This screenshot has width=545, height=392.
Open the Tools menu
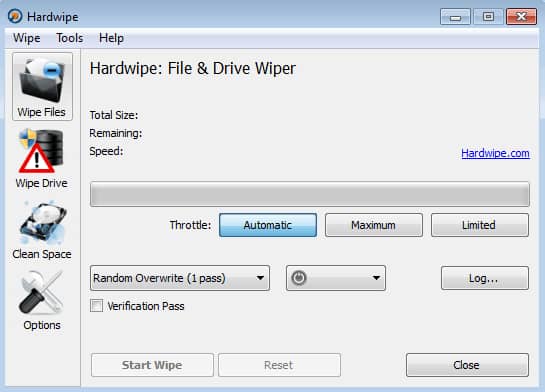click(70, 38)
